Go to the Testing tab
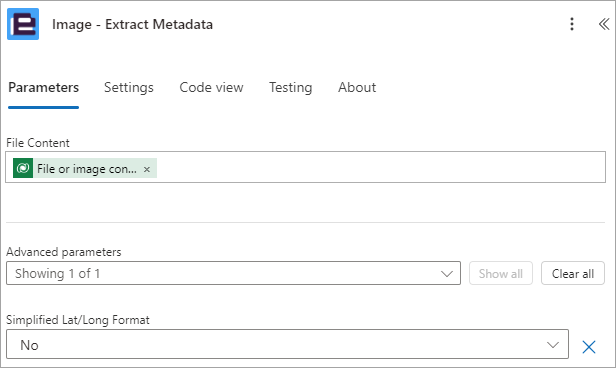 click(x=291, y=88)
